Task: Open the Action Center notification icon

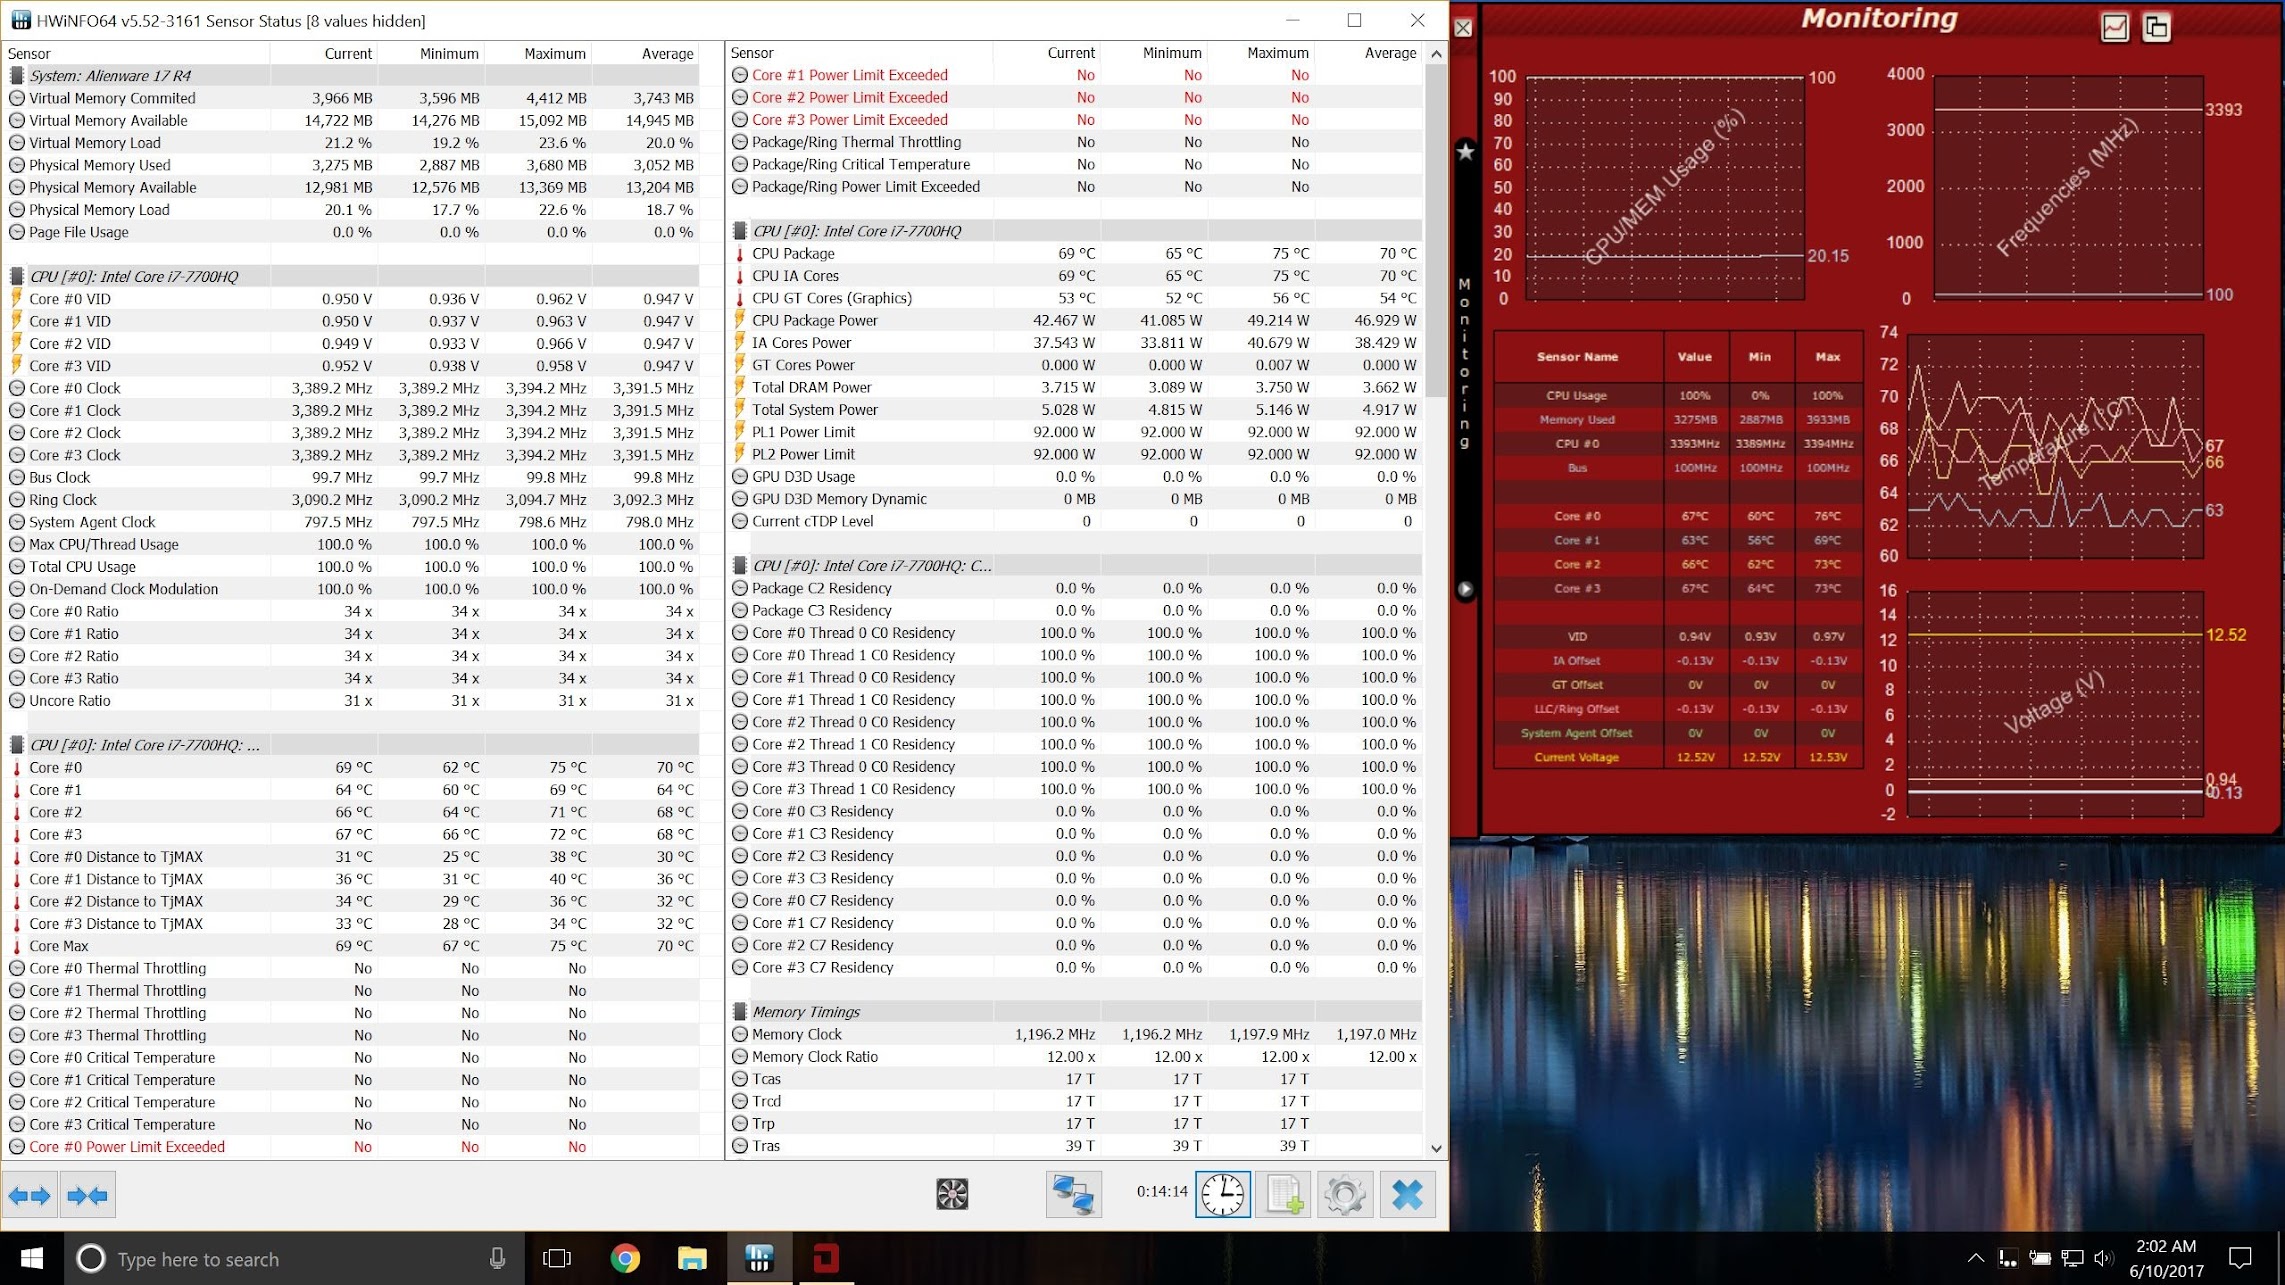Action: pos(2241,1258)
